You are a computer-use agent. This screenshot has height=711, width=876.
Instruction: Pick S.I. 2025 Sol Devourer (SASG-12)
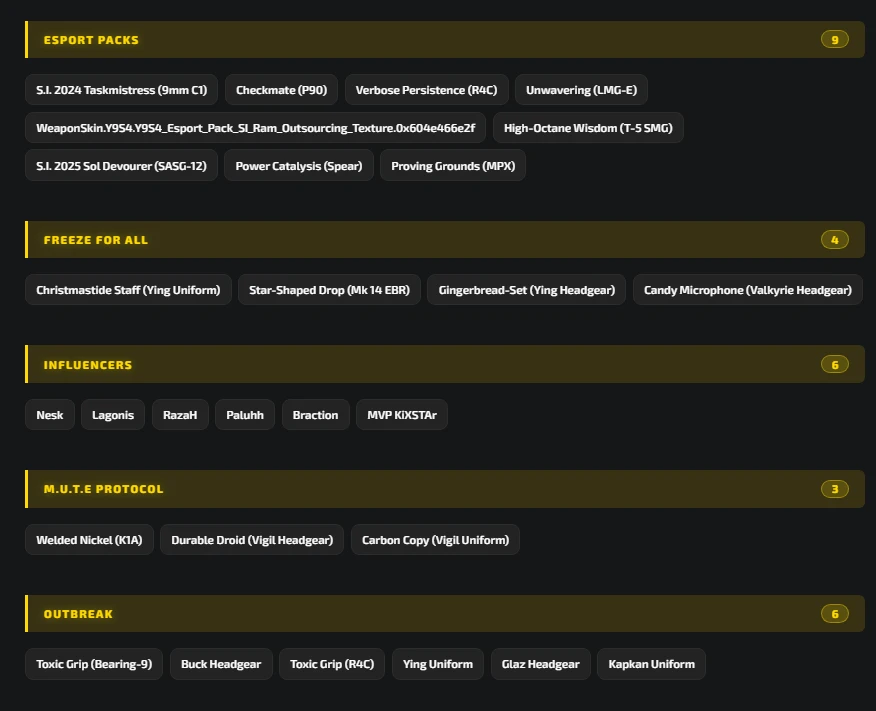point(121,166)
